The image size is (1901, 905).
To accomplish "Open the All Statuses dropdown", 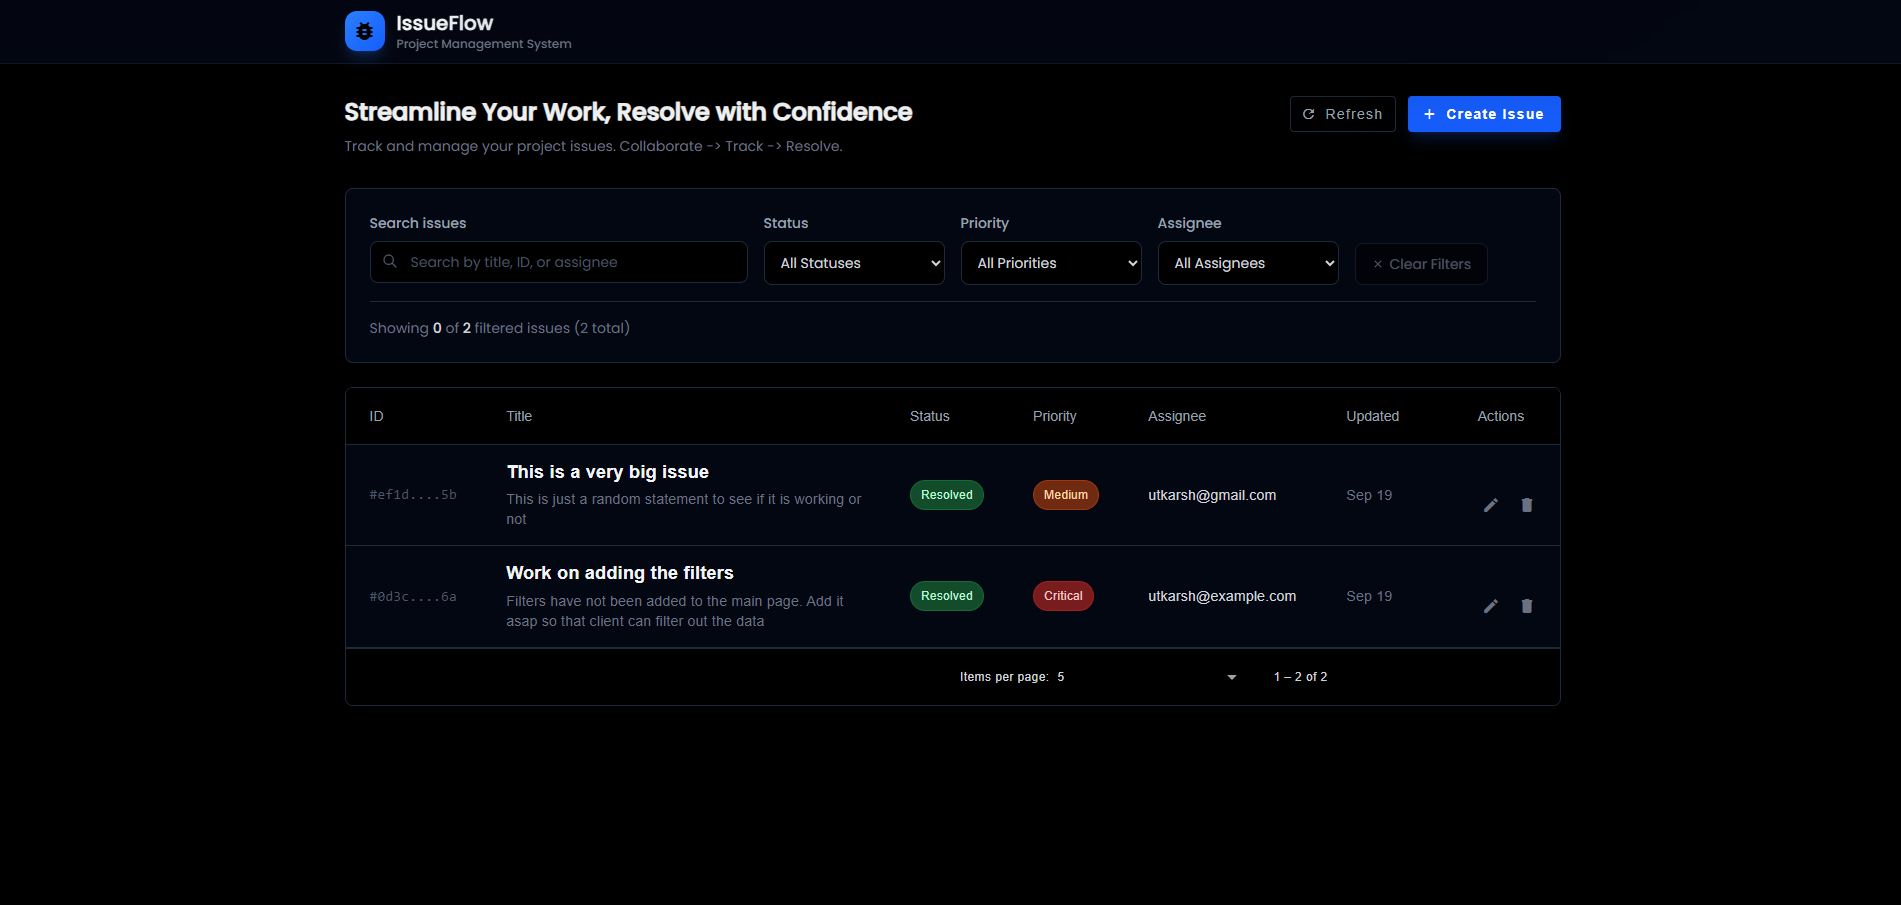I will [x=853, y=263].
